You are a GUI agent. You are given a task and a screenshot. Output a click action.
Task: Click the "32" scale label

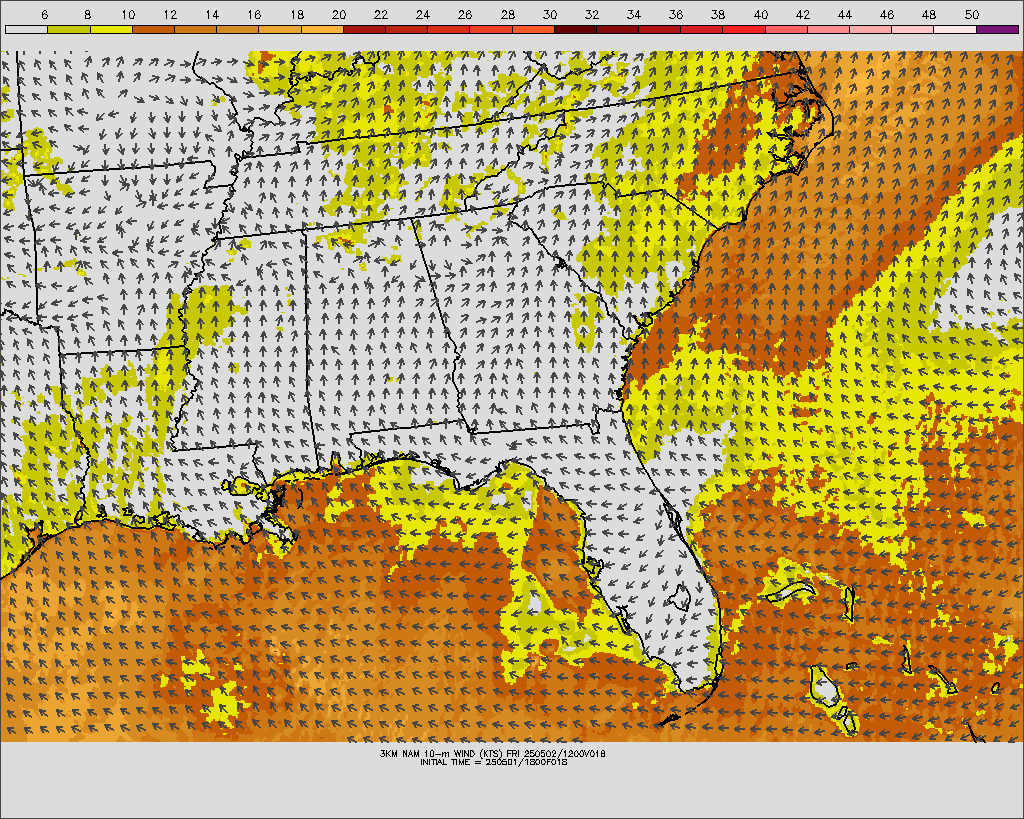pos(592,14)
